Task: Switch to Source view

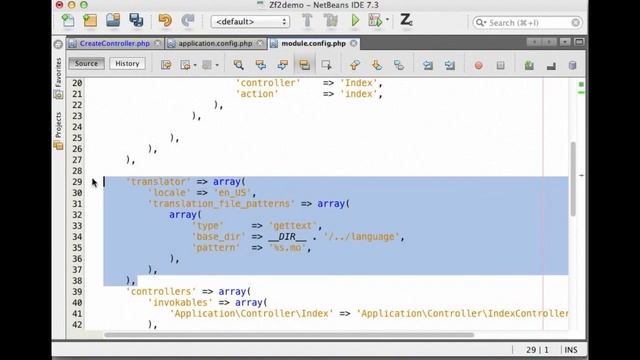Action: click(87, 64)
